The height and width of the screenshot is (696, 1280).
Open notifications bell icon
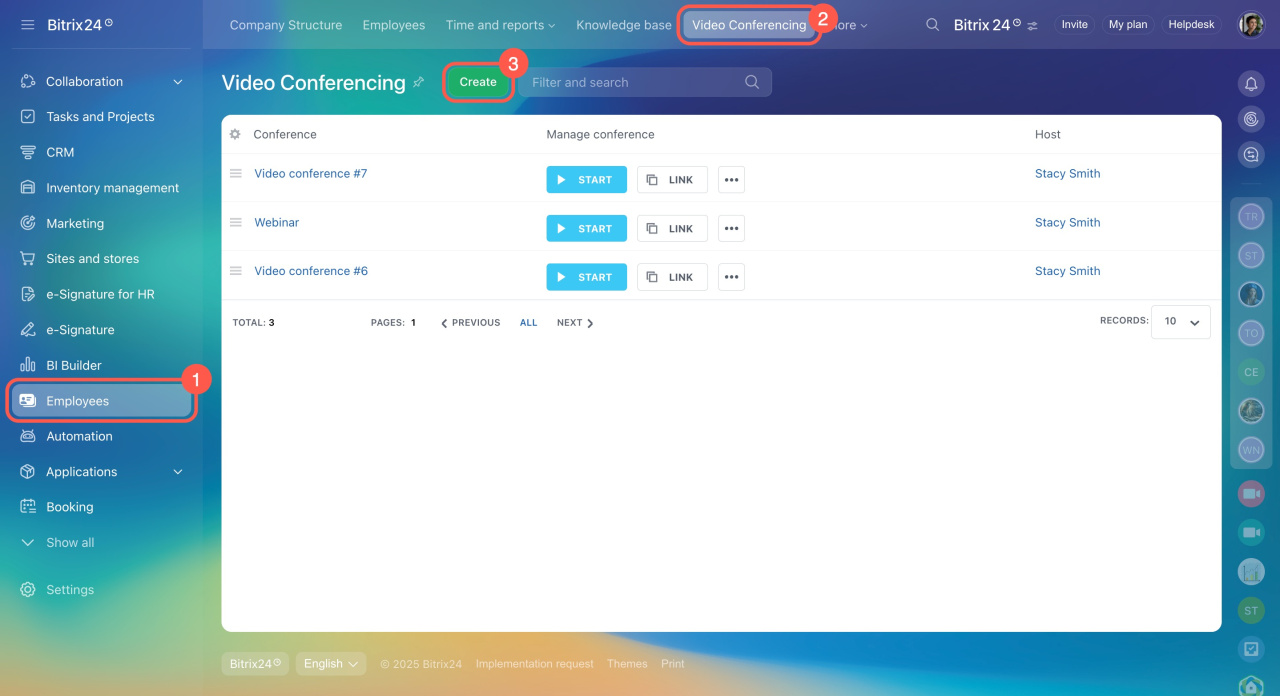pyautogui.click(x=1250, y=83)
